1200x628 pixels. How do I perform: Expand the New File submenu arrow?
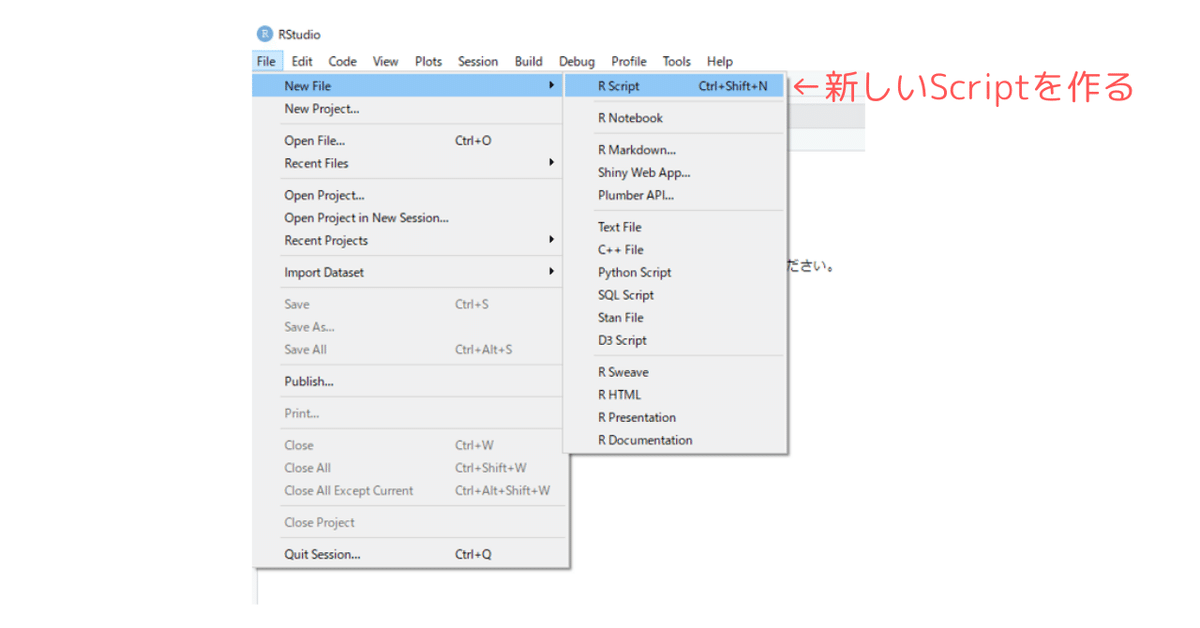[x=551, y=86]
